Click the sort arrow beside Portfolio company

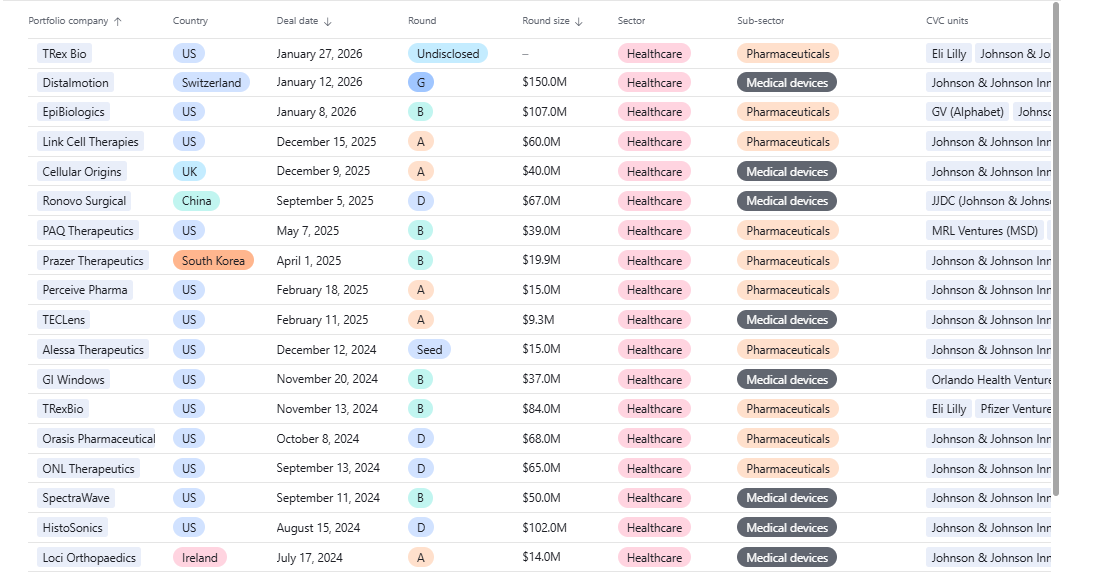pyautogui.click(x=118, y=21)
